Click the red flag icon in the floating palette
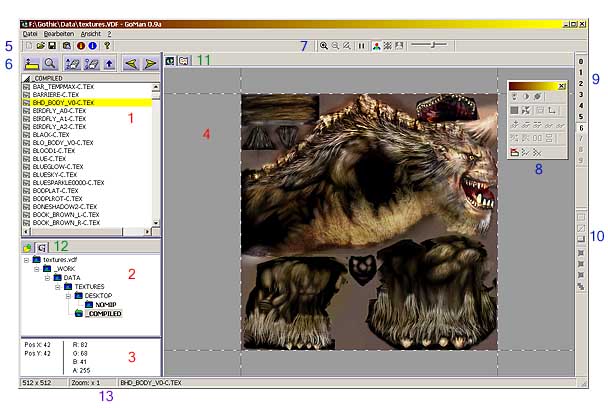Viewport: 608px width, 408px height. [x=515, y=152]
